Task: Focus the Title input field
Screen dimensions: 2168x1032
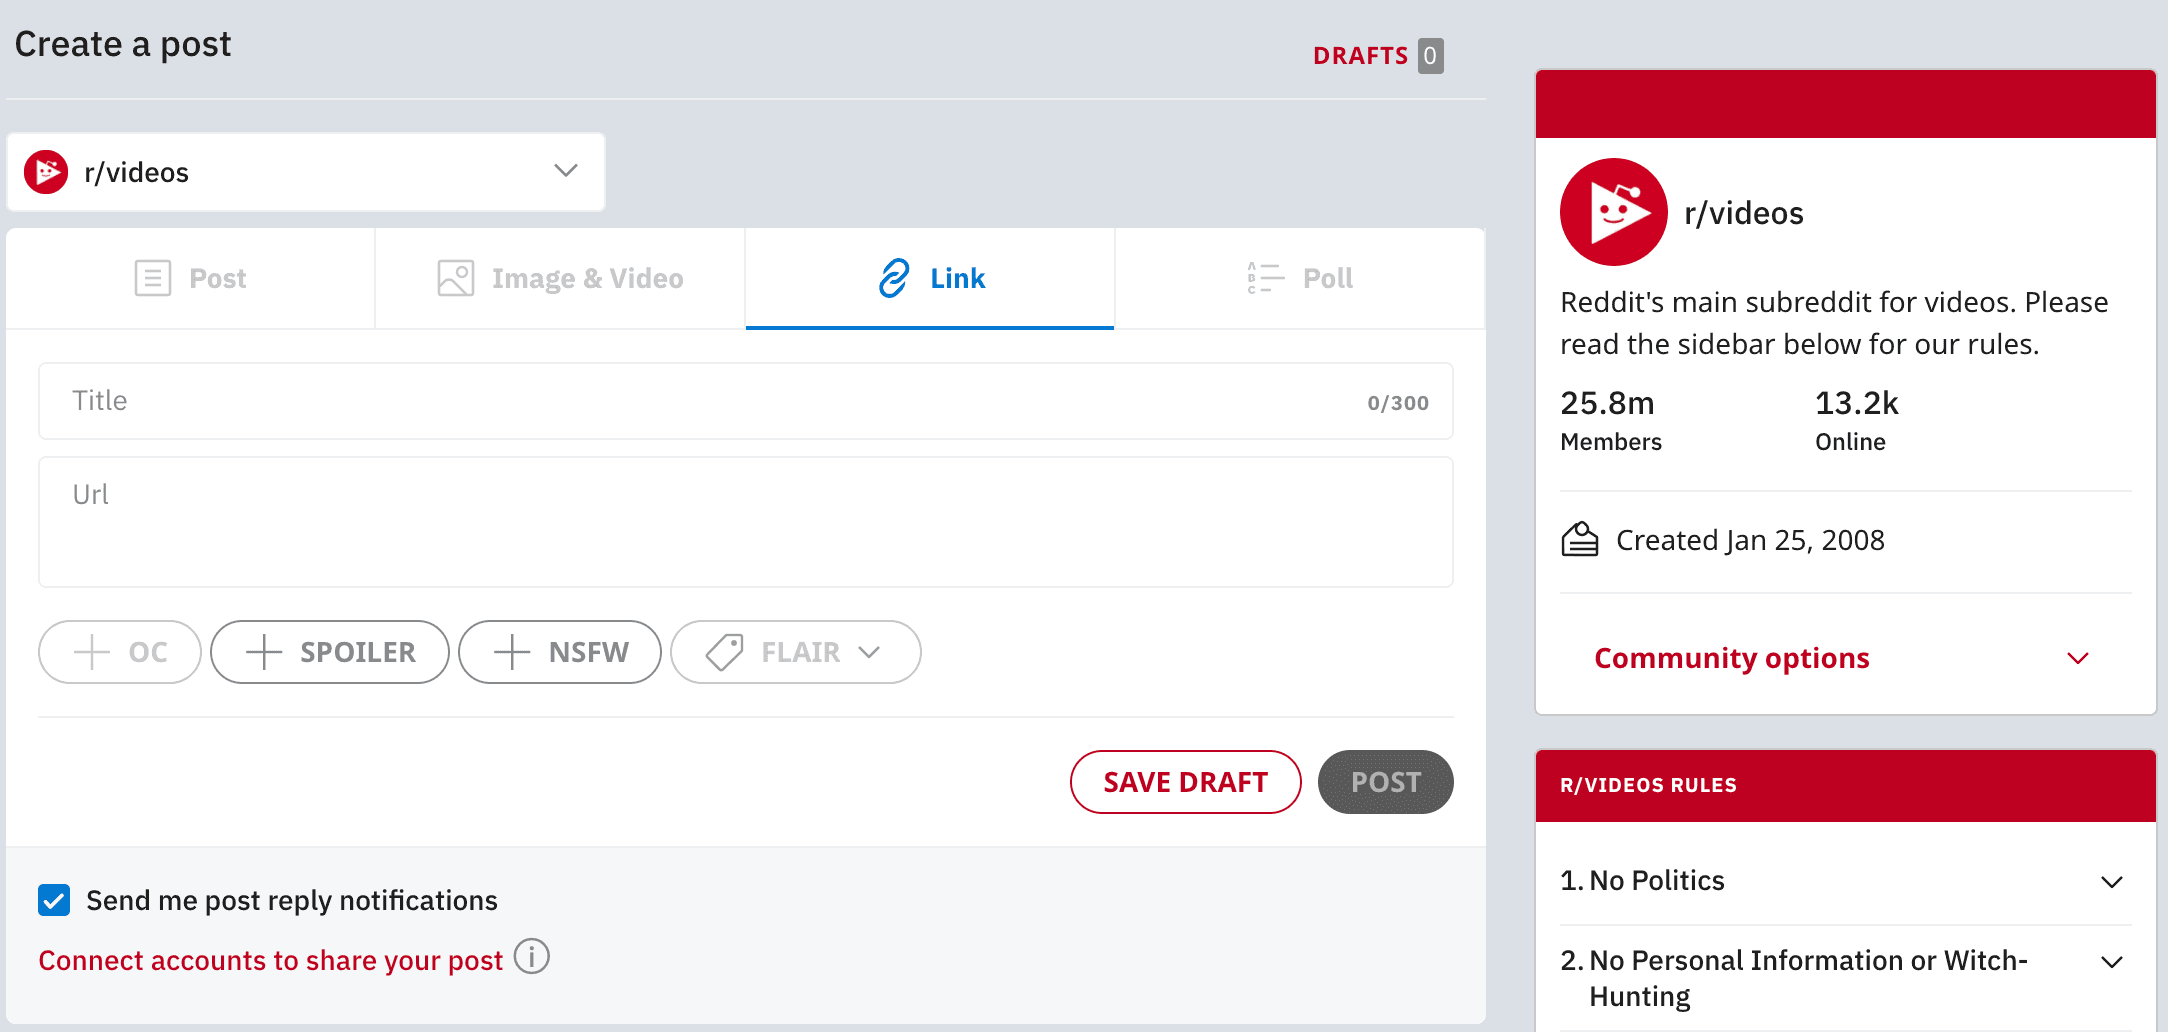Action: click(746, 401)
